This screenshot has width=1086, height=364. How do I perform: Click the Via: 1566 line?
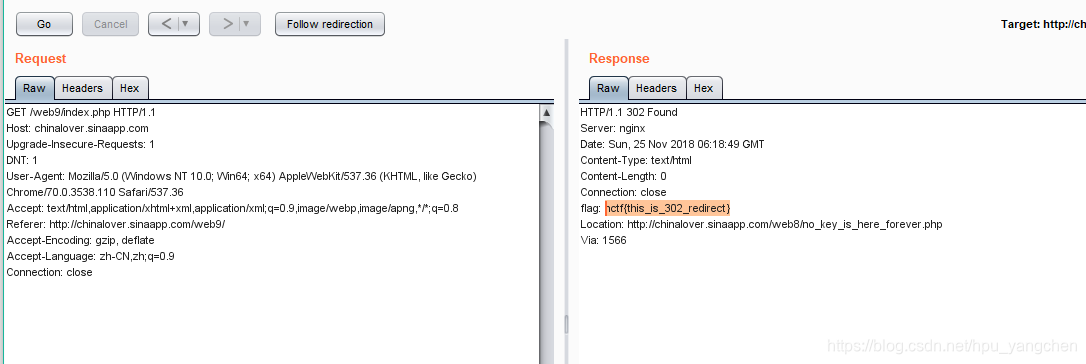[603, 239]
